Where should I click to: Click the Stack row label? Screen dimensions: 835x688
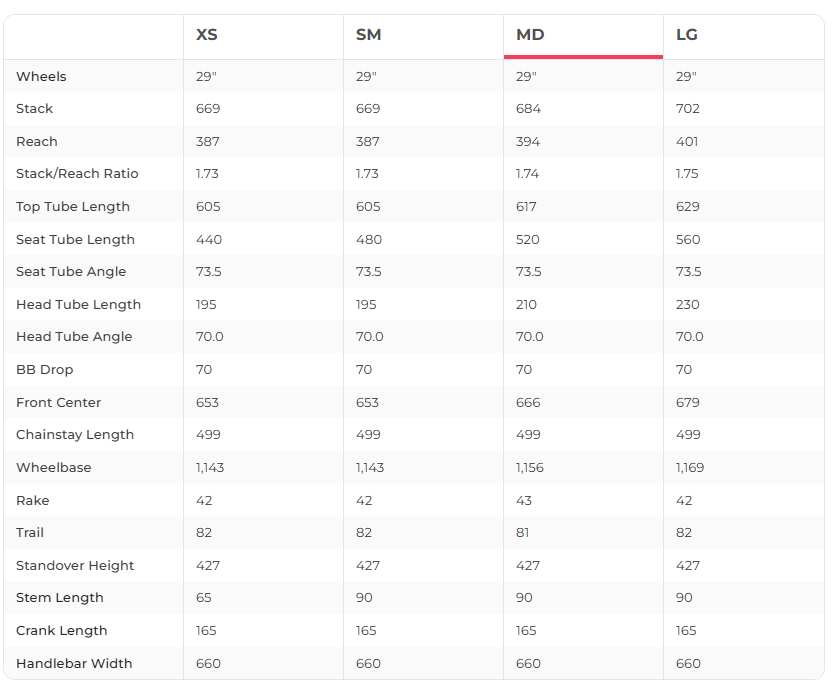pyautogui.click(x=34, y=109)
